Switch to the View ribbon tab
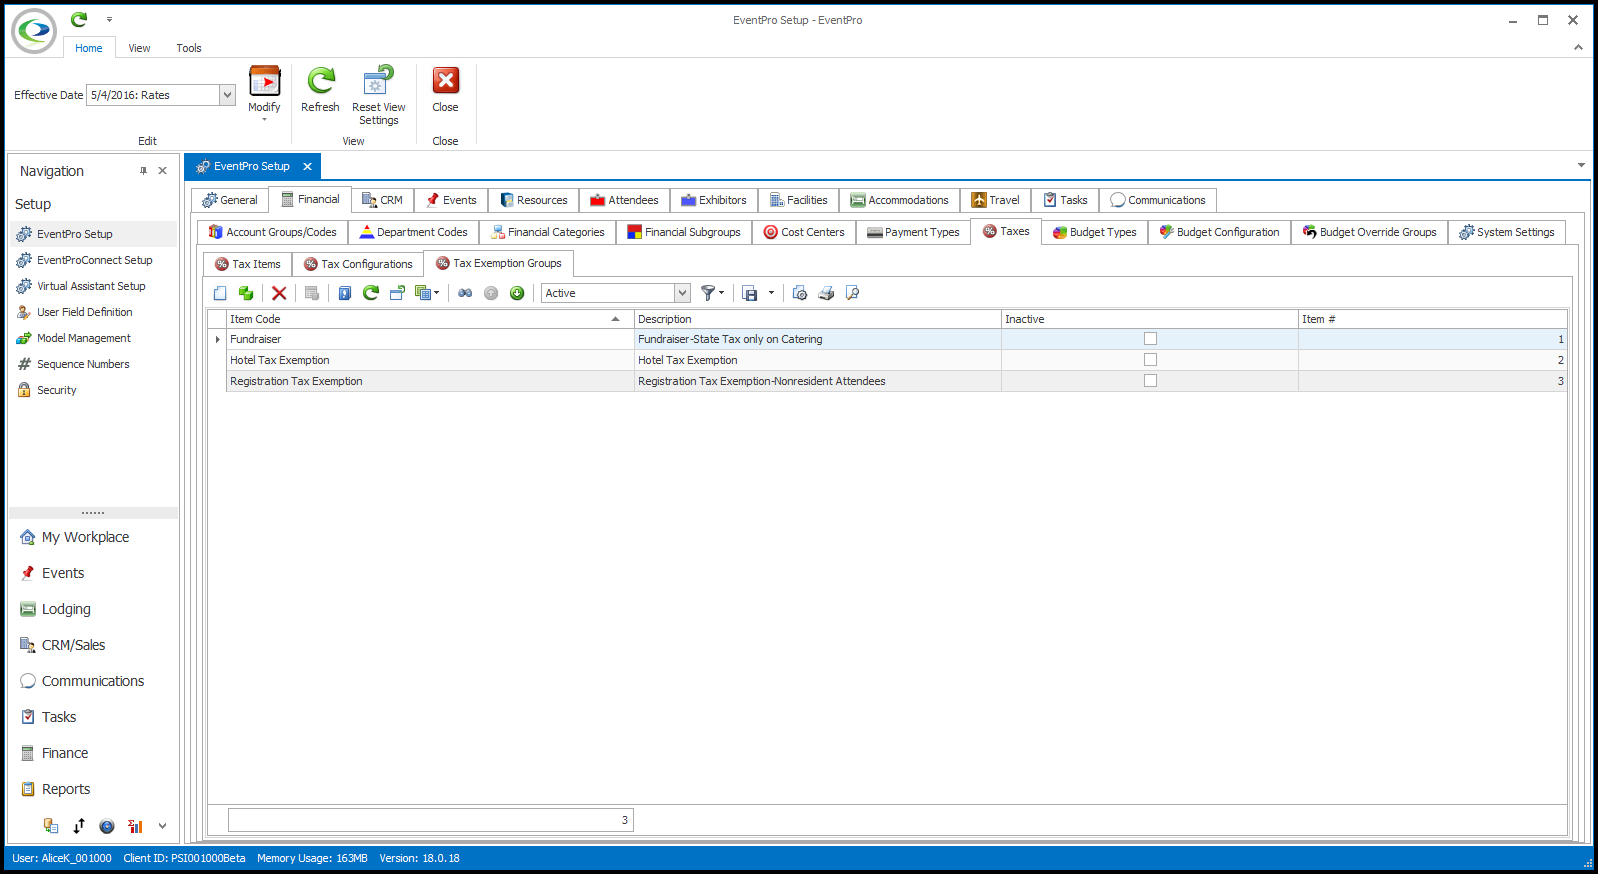Viewport: 1598px width, 874px height. (139, 48)
